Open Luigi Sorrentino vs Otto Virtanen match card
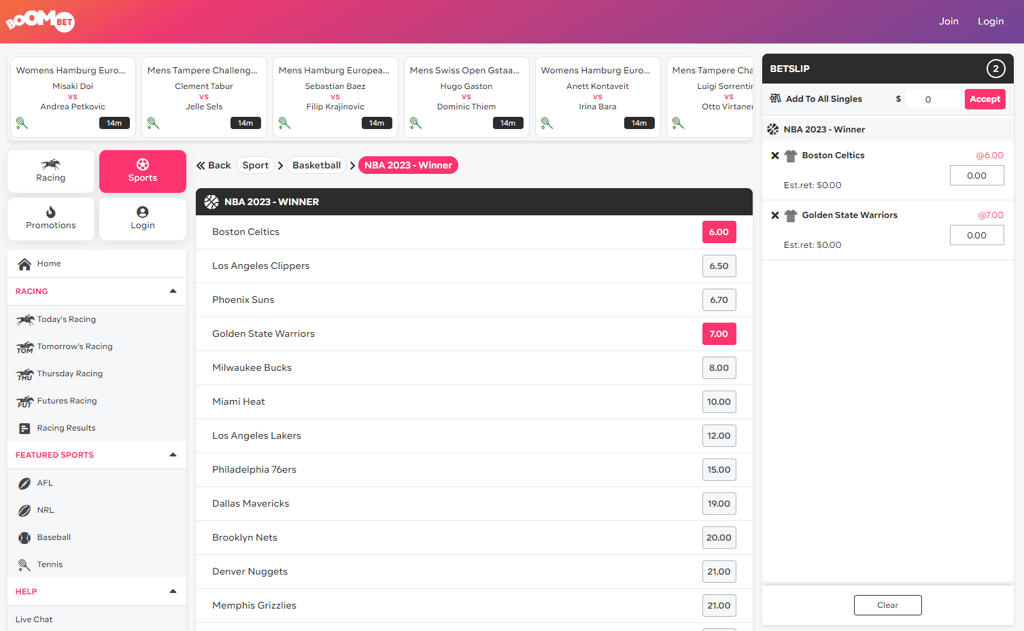 click(x=710, y=97)
